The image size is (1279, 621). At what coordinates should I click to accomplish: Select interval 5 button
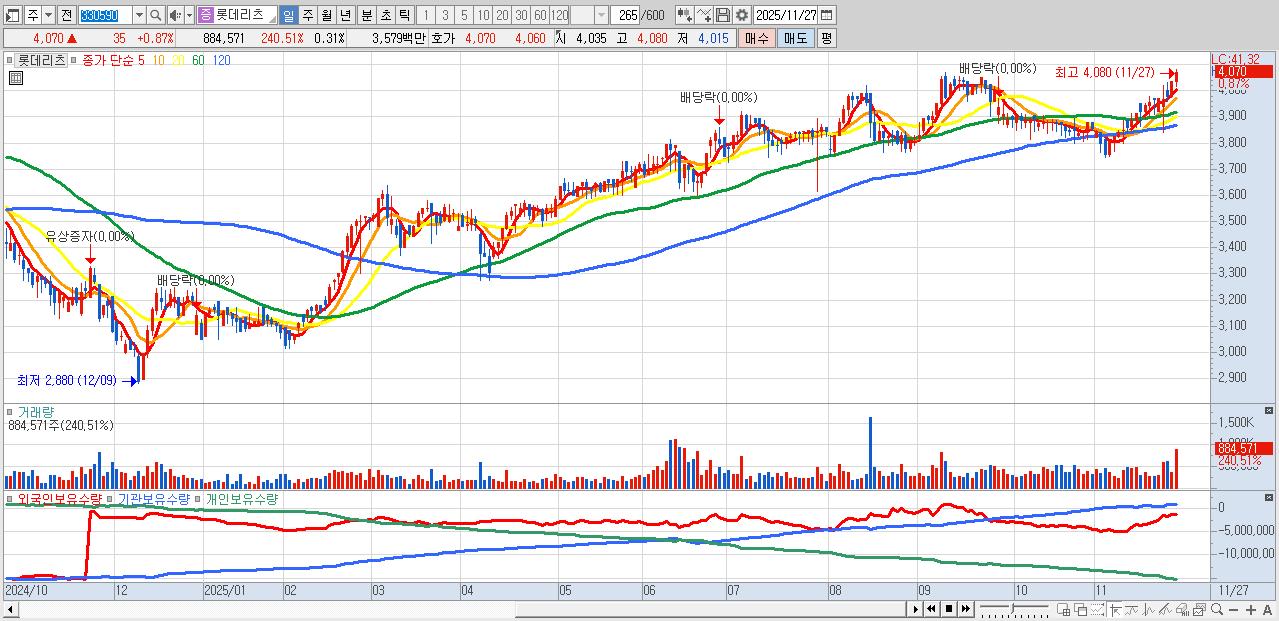coord(464,15)
